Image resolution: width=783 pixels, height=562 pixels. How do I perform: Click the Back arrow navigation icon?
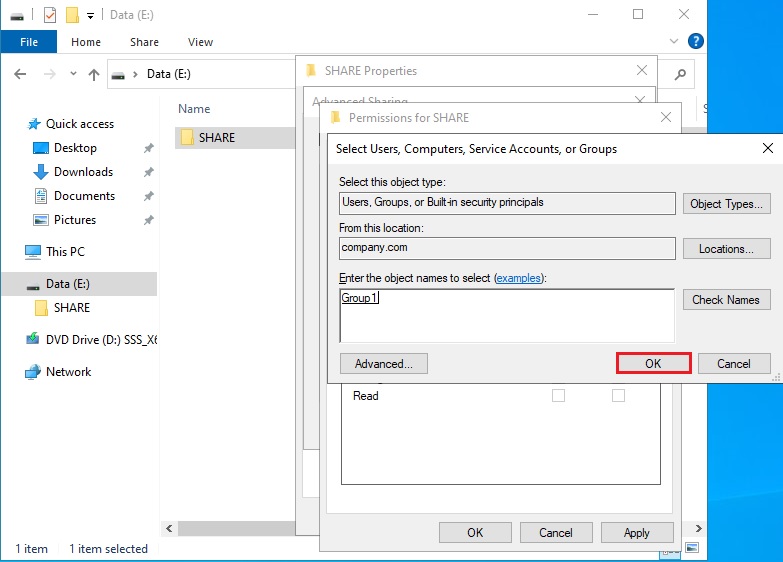20,75
